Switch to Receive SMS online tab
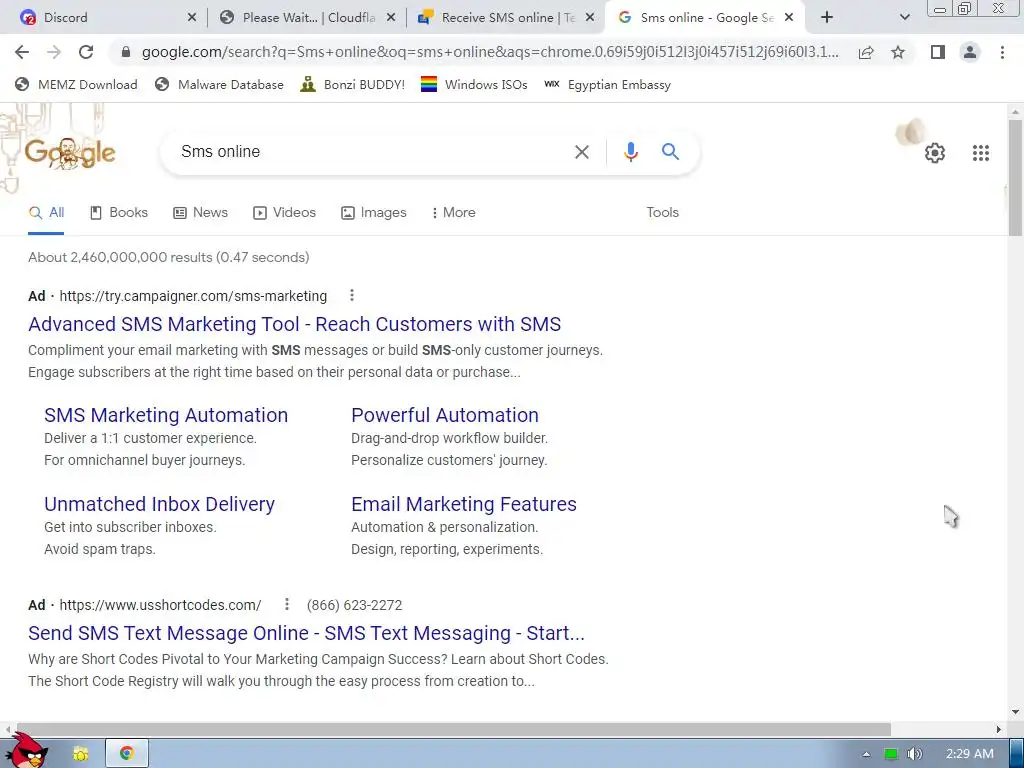 [x=505, y=18]
